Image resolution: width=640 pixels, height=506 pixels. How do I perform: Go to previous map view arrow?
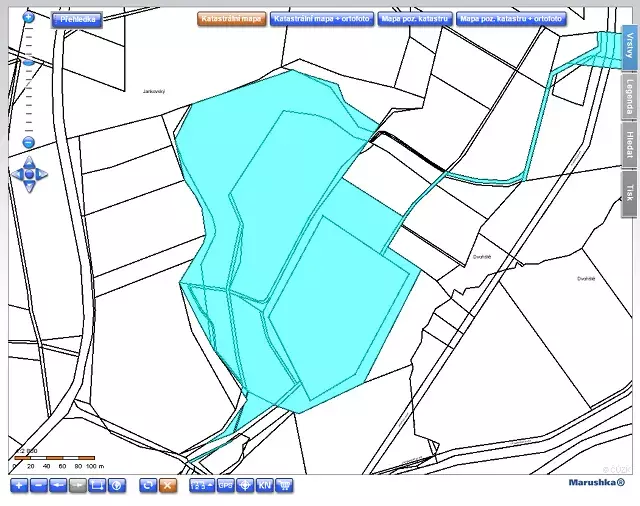point(58,485)
